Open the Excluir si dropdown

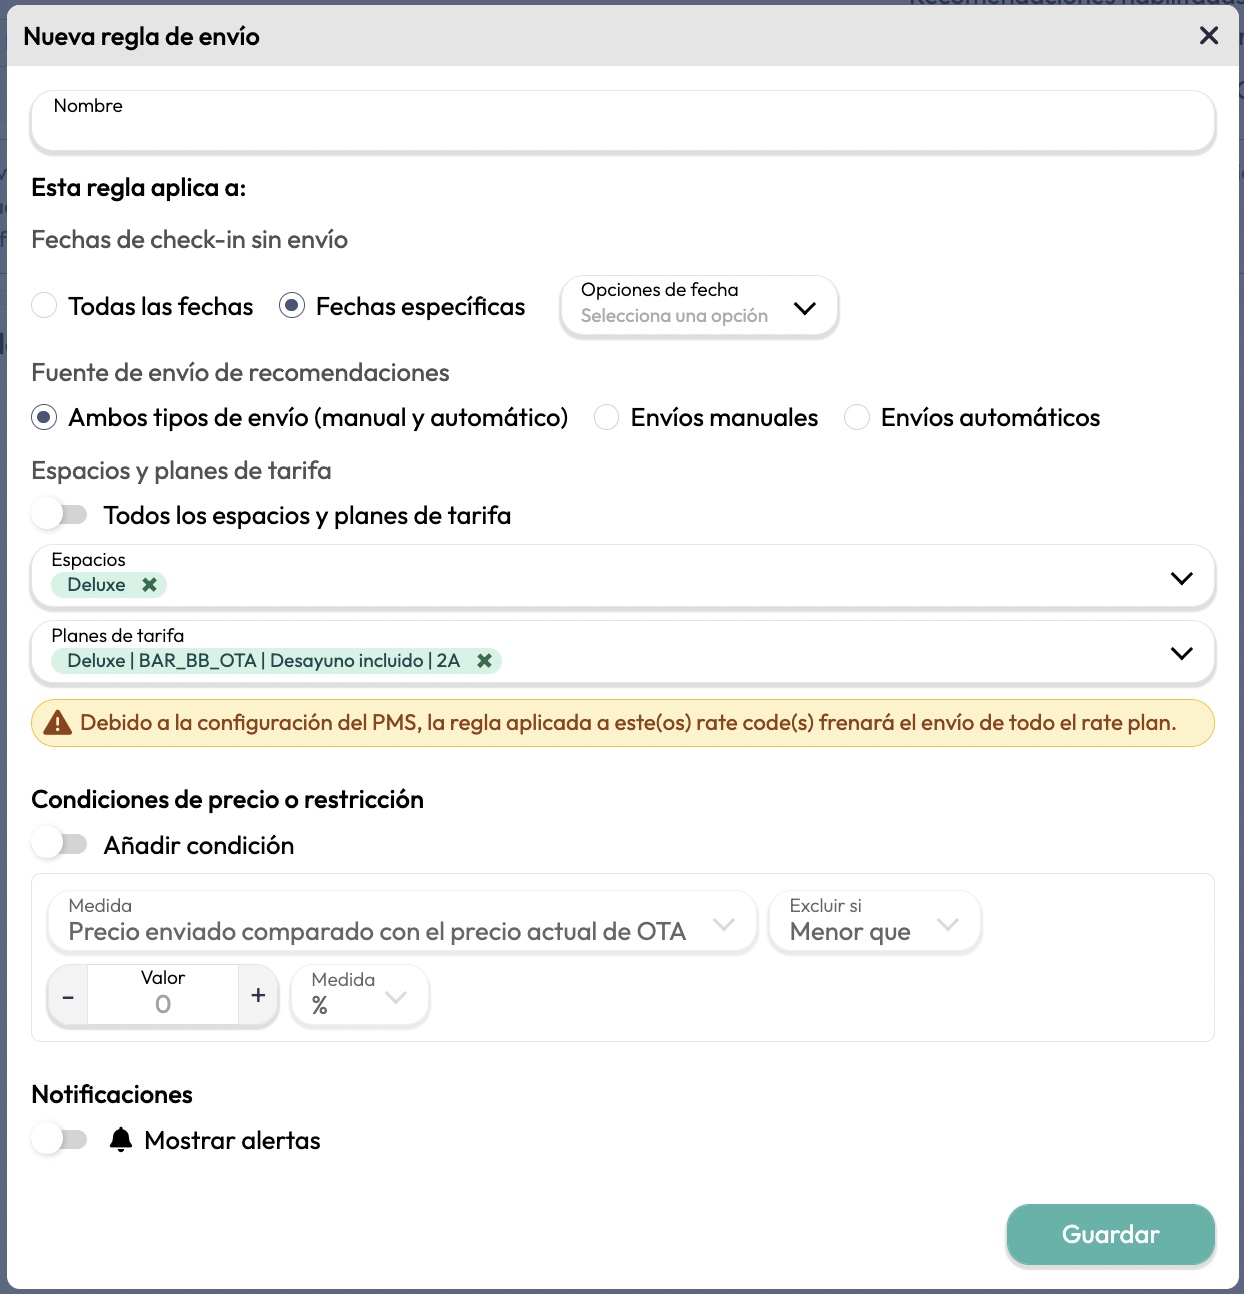coord(874,922)
